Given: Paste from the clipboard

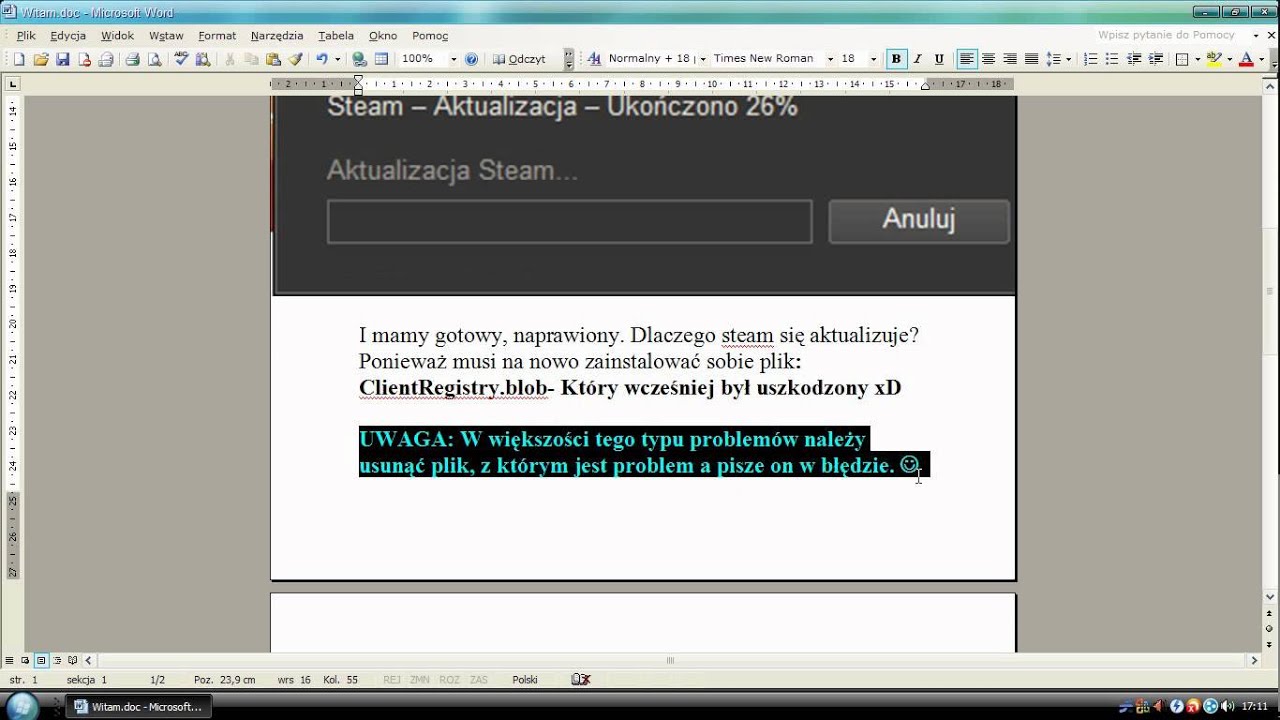Looking at the screenshot, I should (273, 59).
